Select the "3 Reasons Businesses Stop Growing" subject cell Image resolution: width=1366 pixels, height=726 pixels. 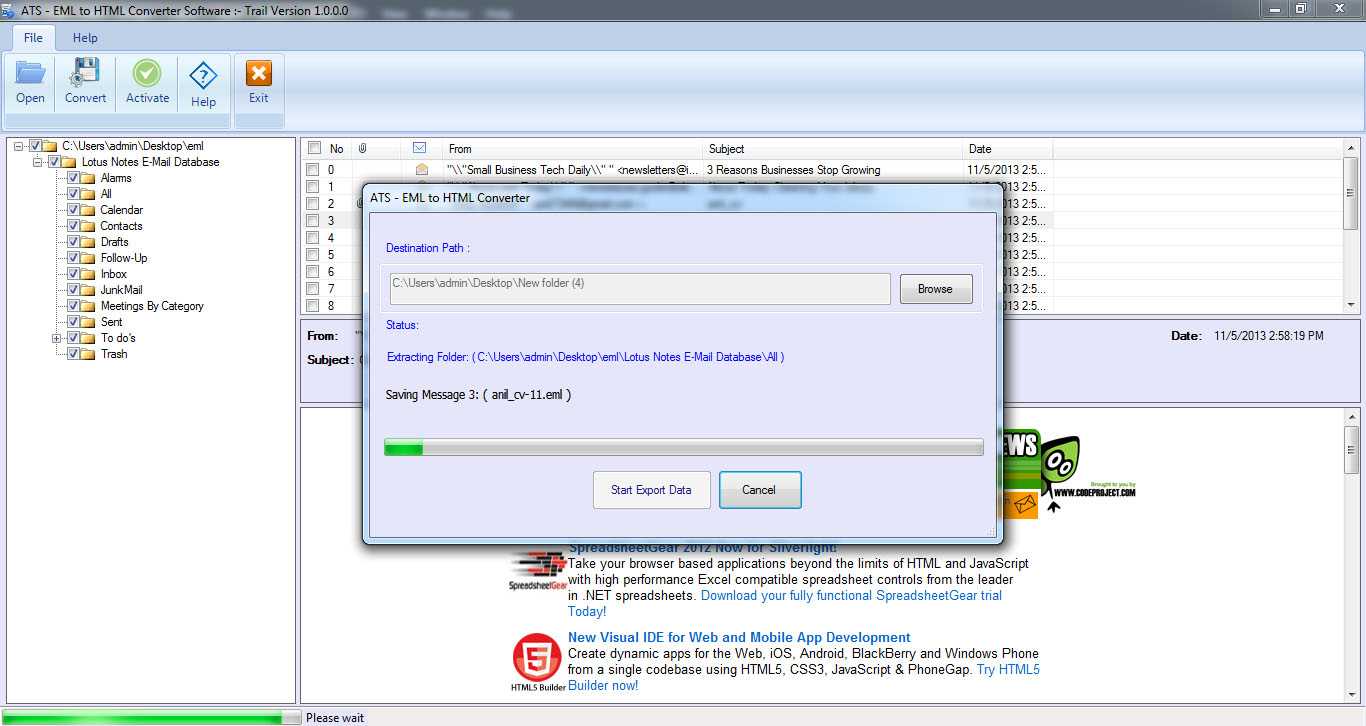tap(794, 170)
